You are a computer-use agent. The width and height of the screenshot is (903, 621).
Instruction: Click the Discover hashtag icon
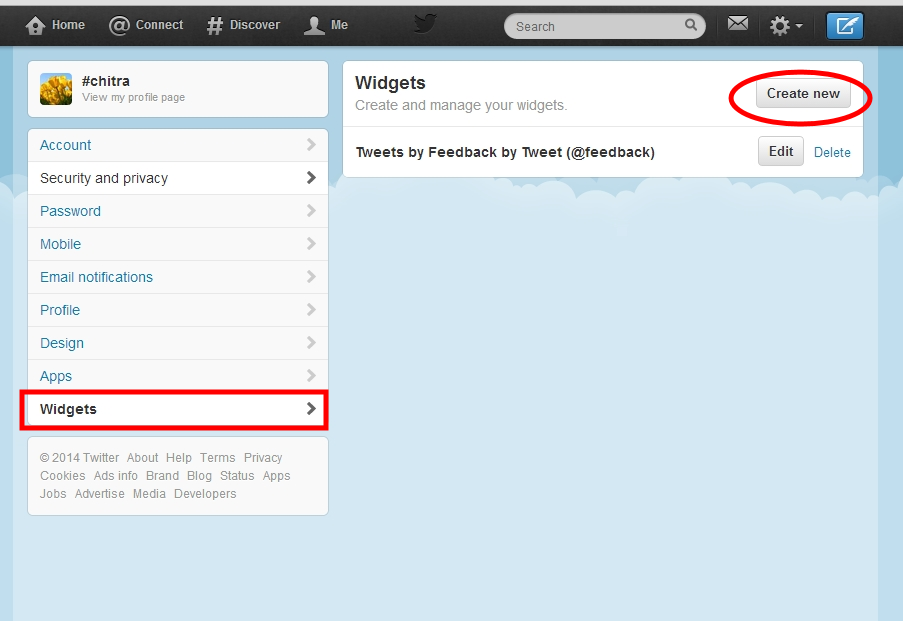point(215,25)
